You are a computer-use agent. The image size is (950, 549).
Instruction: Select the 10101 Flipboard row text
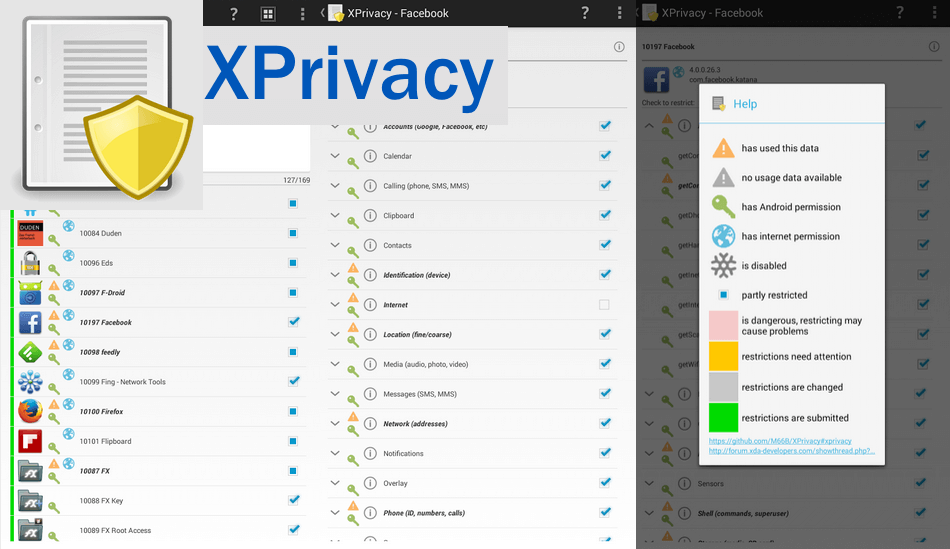[x=105, y=441]
